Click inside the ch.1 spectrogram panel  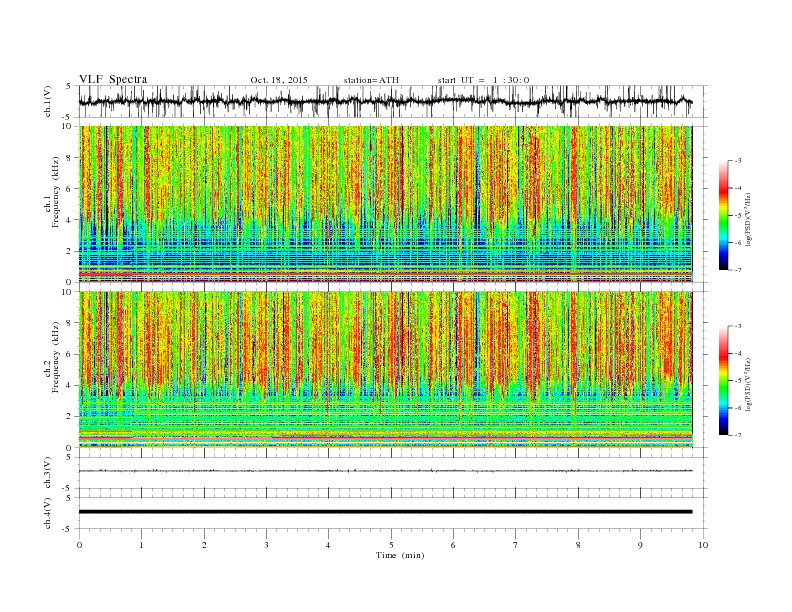tap(385, 204)
